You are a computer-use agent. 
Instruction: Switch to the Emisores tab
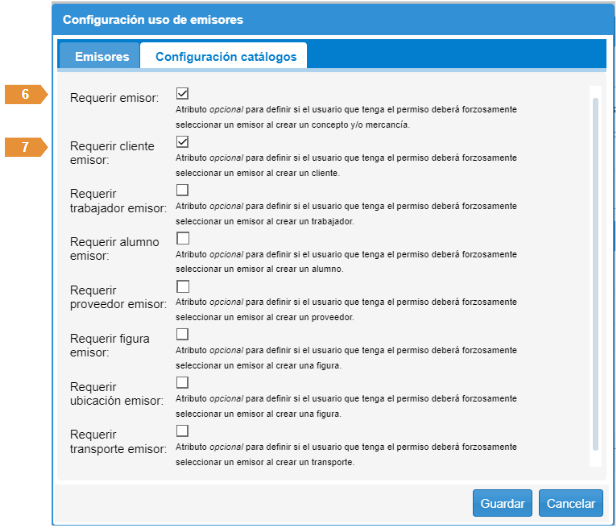pos(102,57)
